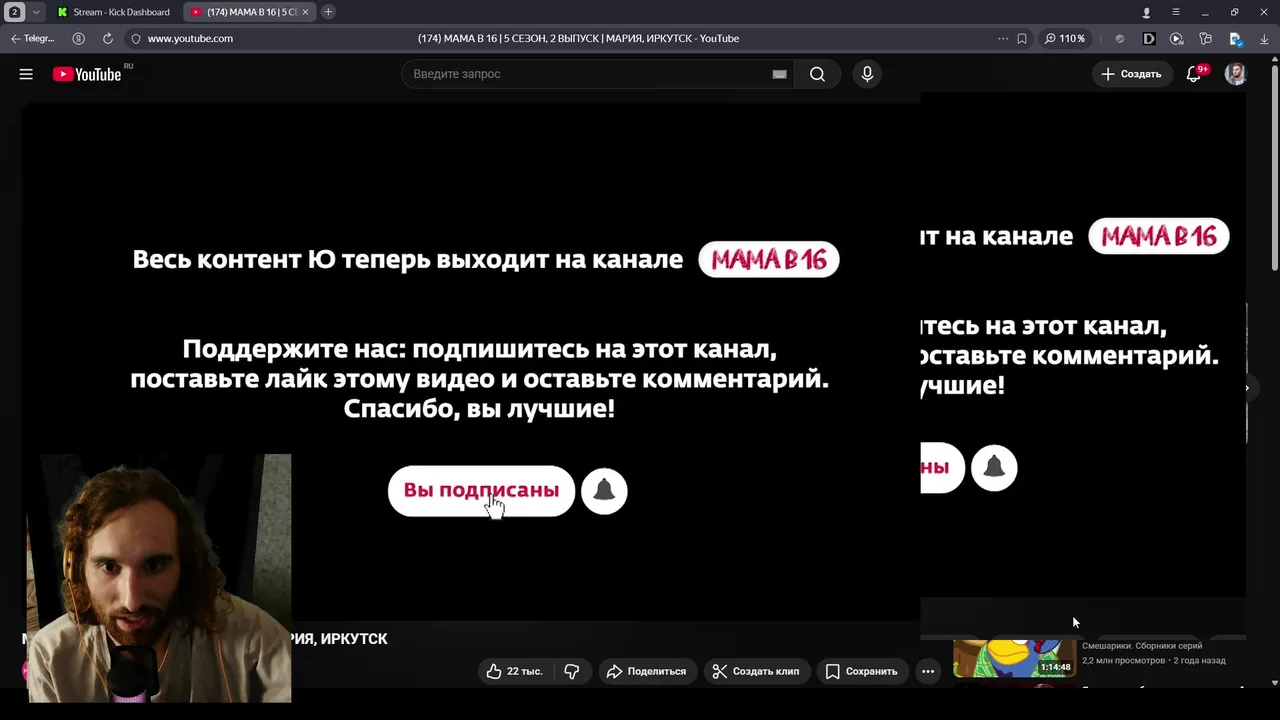The height and width of the screenshot is (720, 1280).
Task: Open the account avatar menu
Action: coord(1236,74)
